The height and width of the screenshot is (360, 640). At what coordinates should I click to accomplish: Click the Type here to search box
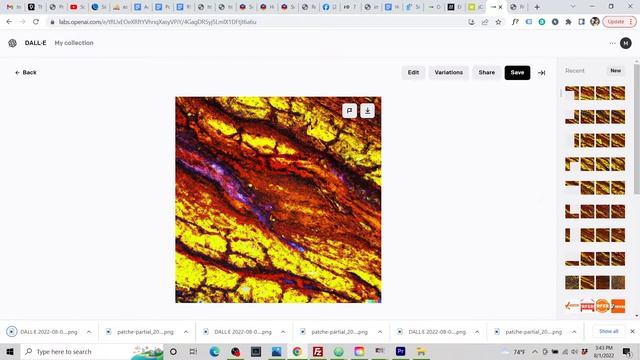[92, 351]
